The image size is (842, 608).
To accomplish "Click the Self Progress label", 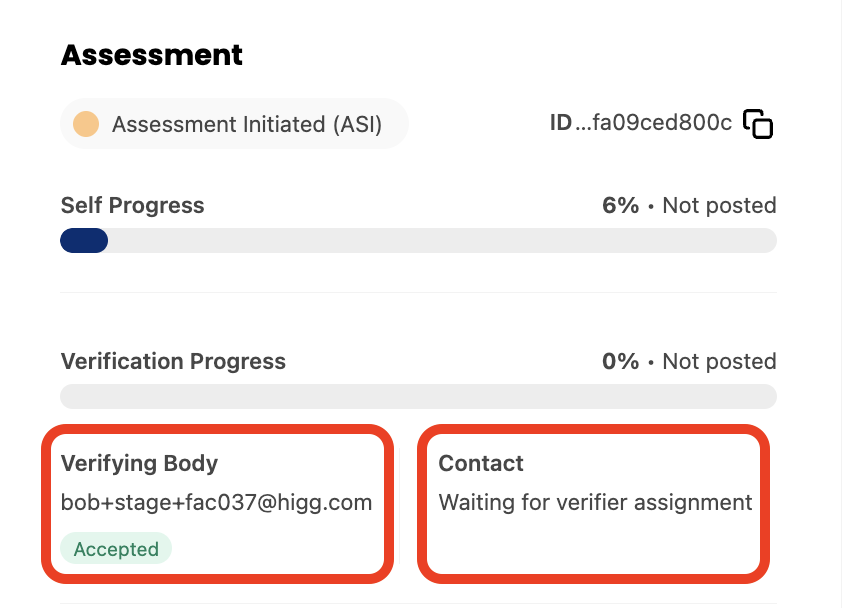I will 132,205.
